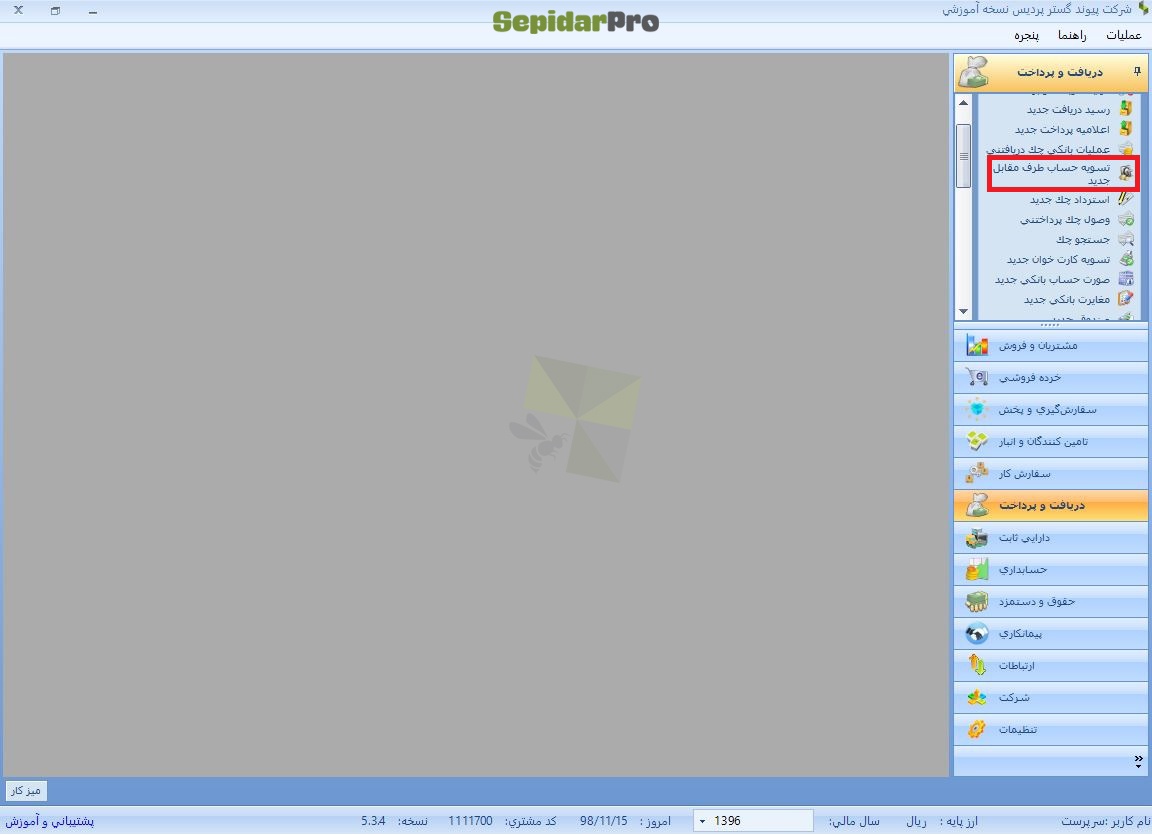Open the پنجره menu
The image size is (1152, 835).
1026,35
